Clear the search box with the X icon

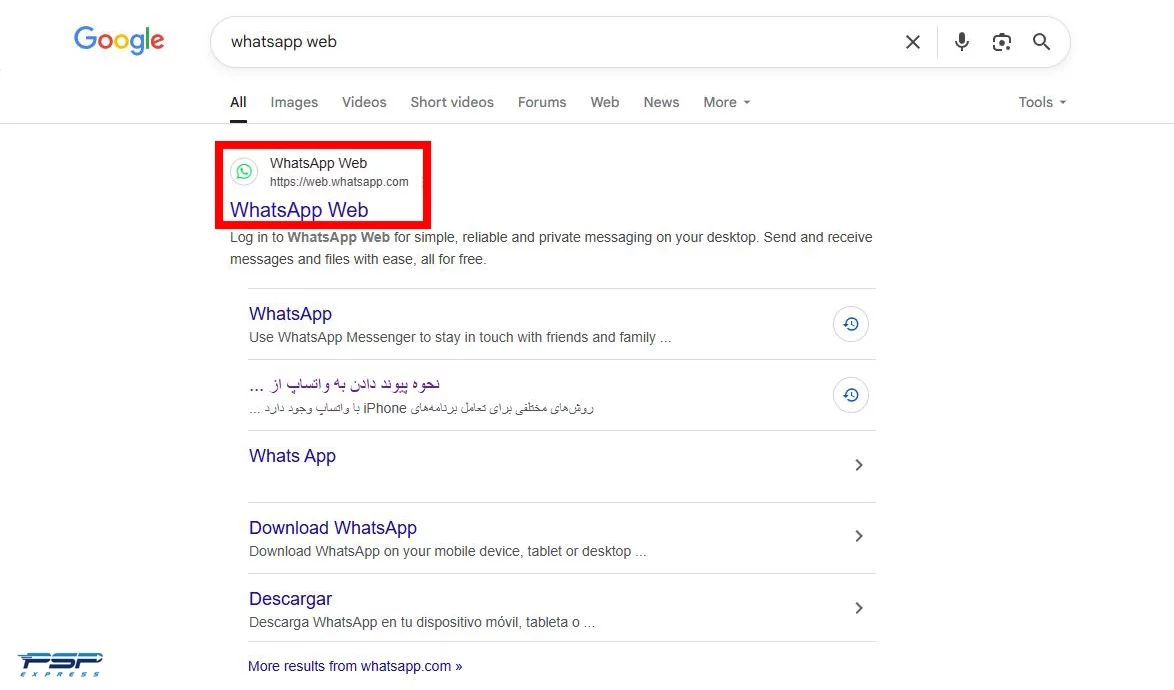pos(913,42)
